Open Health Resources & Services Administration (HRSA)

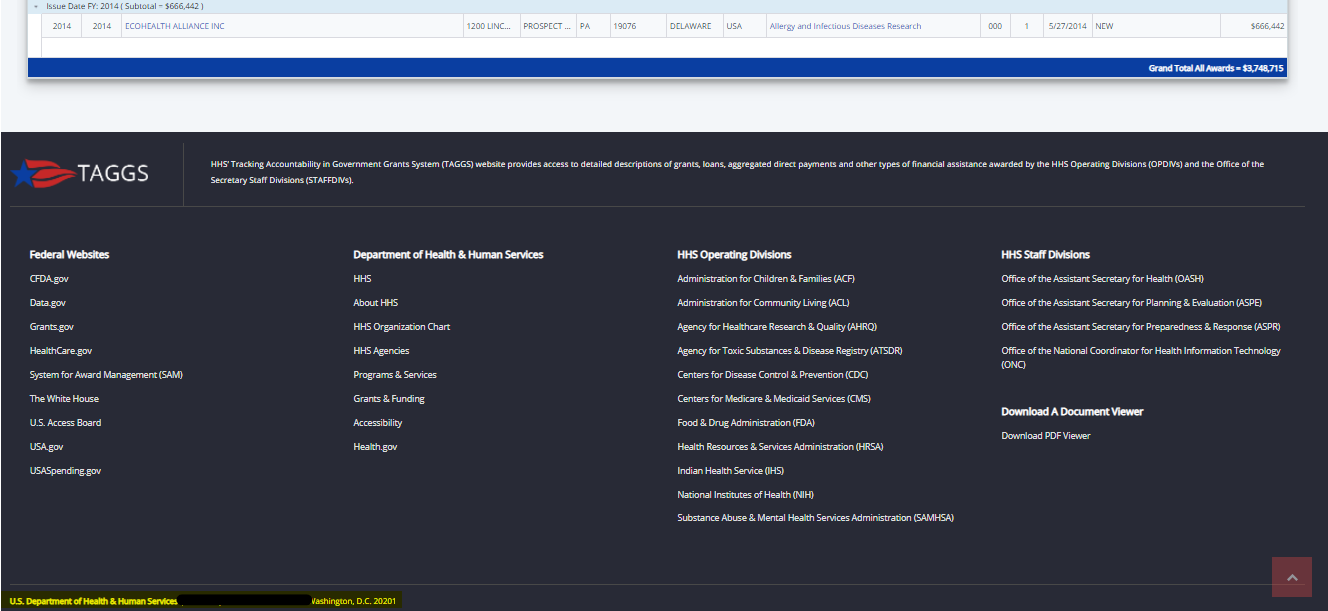click(780, 447)
